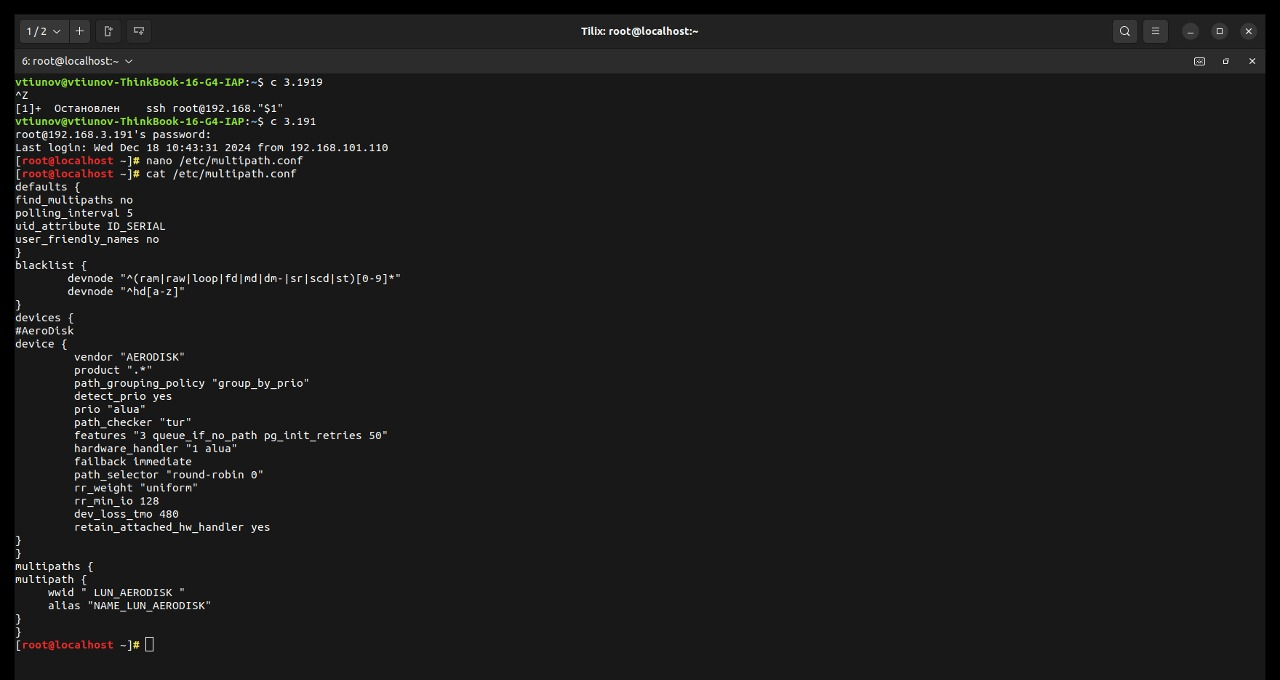Add a new session with the plus button
Screen dimensions: 1280x680
click(x=80, y=31)
